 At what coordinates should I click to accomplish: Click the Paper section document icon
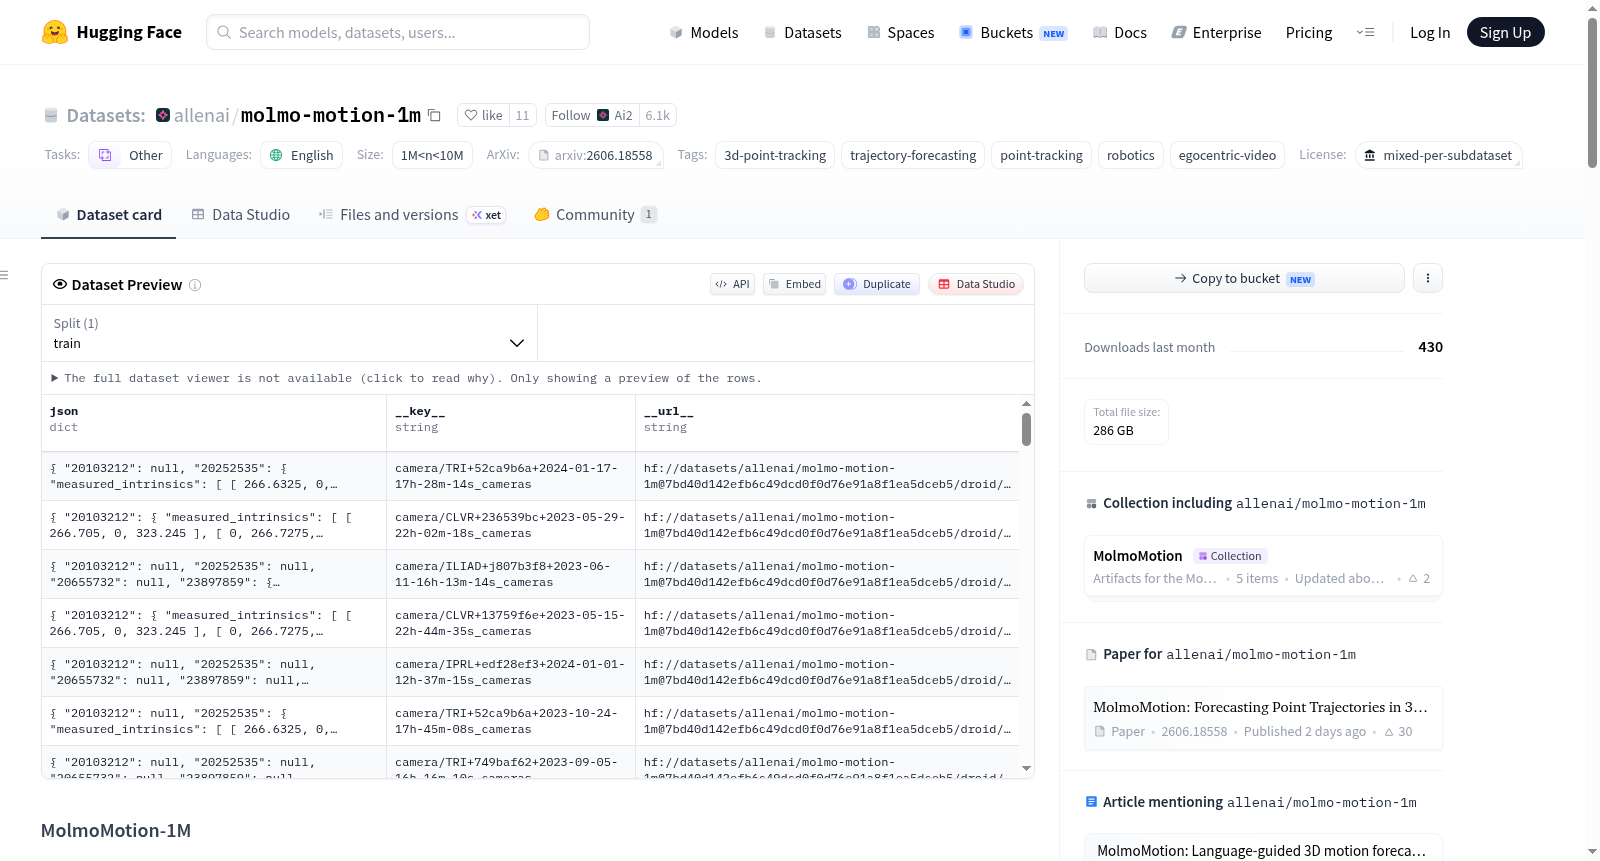[1091, 654]
